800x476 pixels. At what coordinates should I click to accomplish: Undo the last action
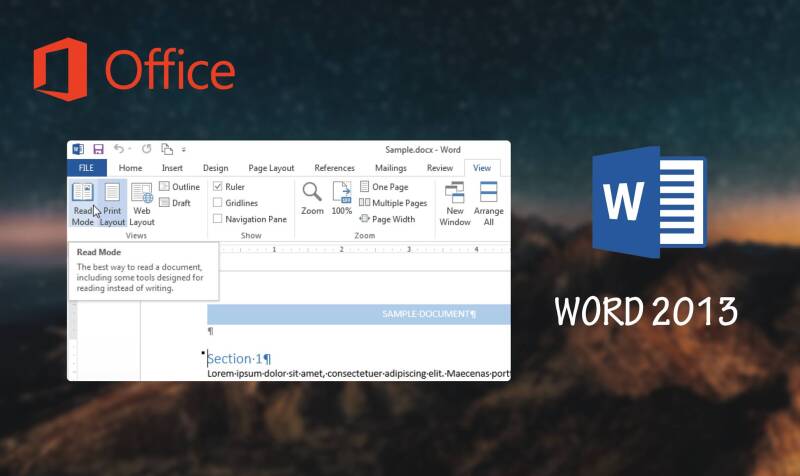click(119, 148)
